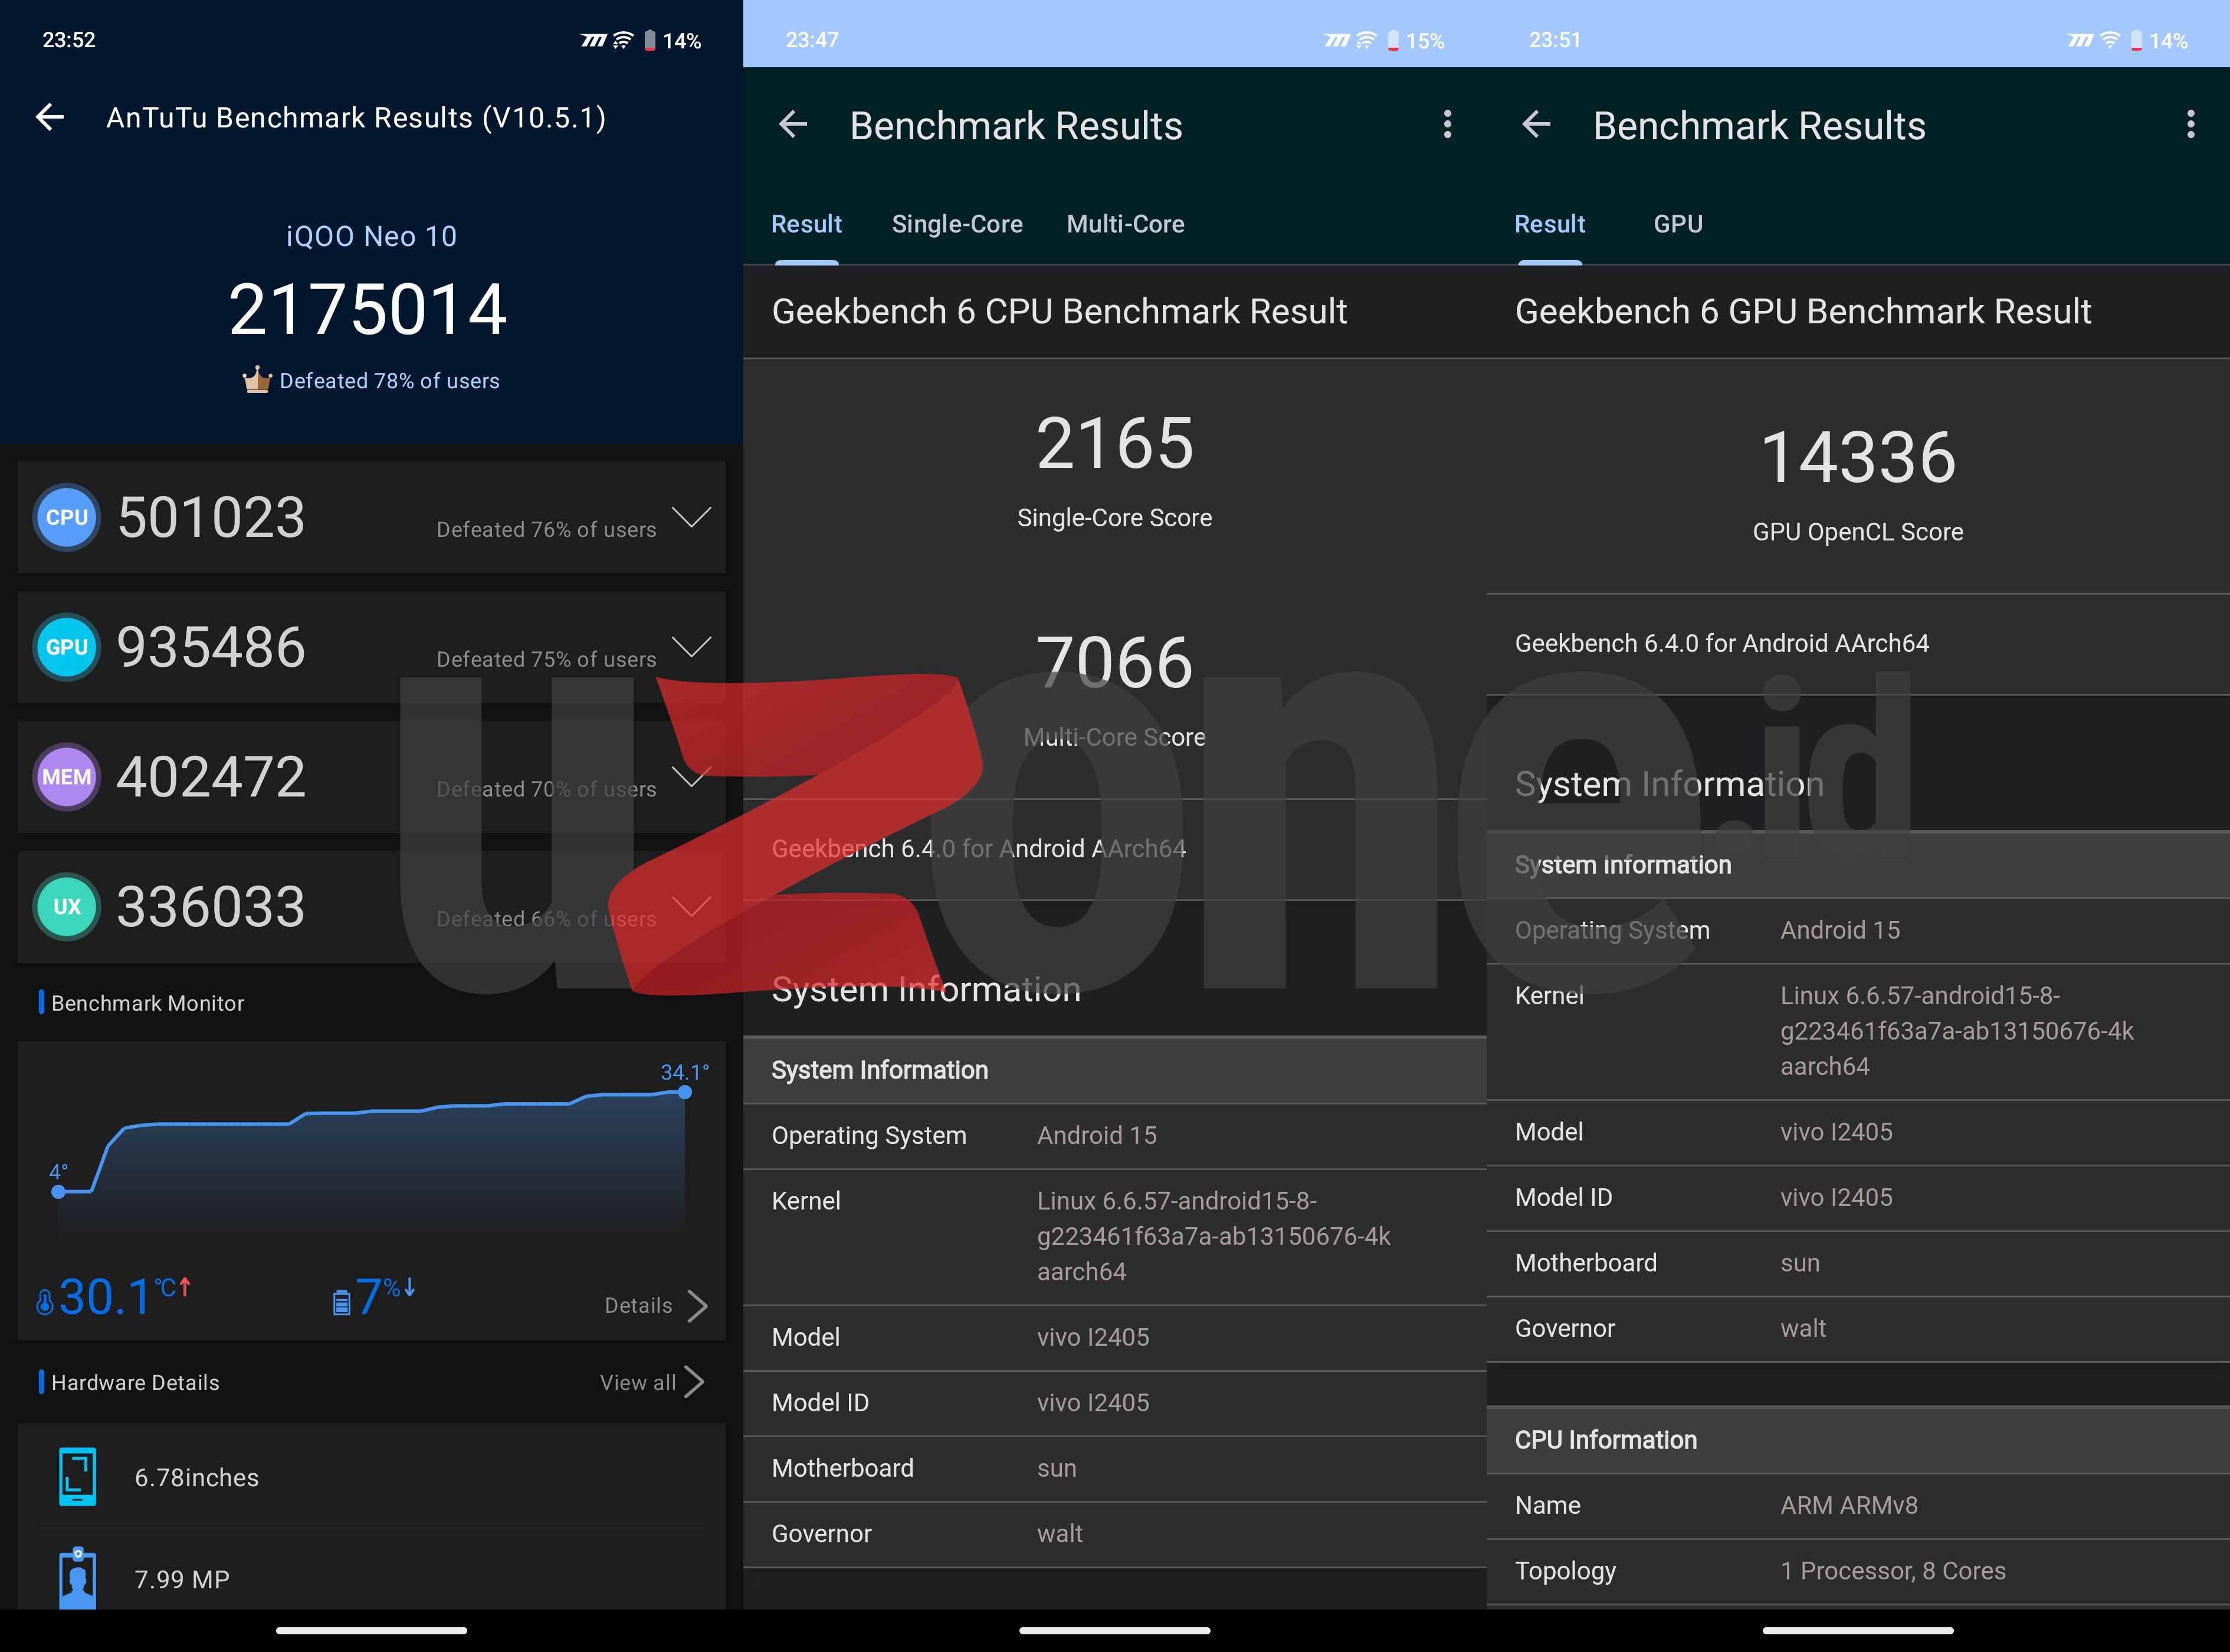Tap back arrow in Geekbench GPU results
Viewport: 2230px width, 1652px height.
click(x=1536, y=125)
